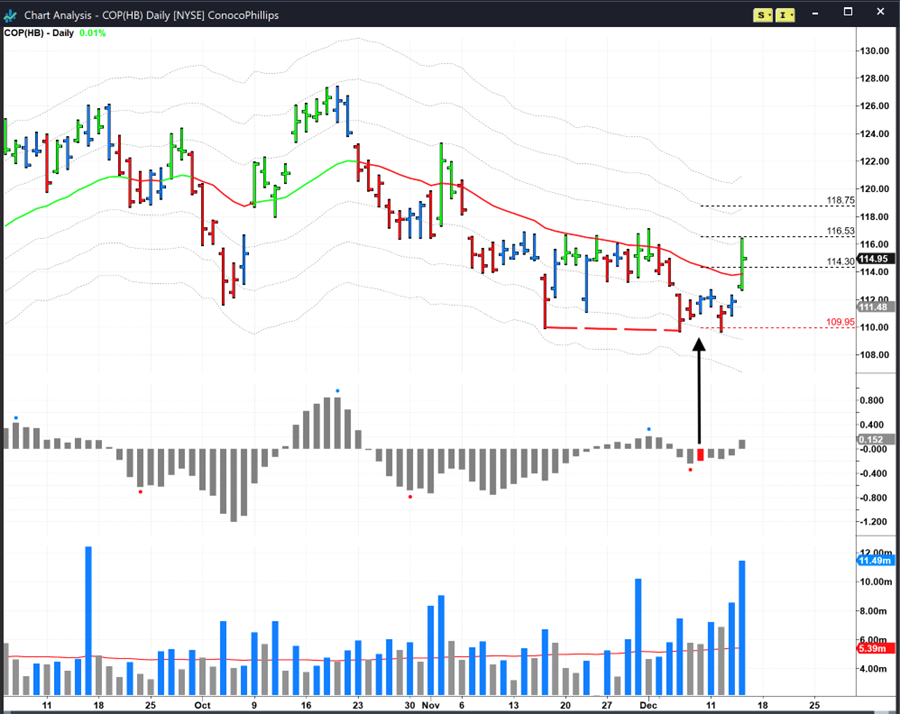Select the 0.152 histogram value tag
The width and height of the screenshot is (900, 714).
pos(870,440)
